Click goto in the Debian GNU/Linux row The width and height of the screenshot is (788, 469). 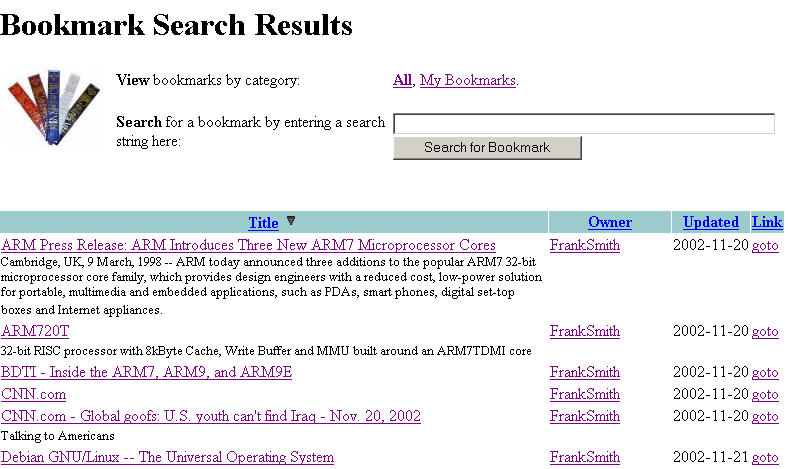[x=765, y=458]
